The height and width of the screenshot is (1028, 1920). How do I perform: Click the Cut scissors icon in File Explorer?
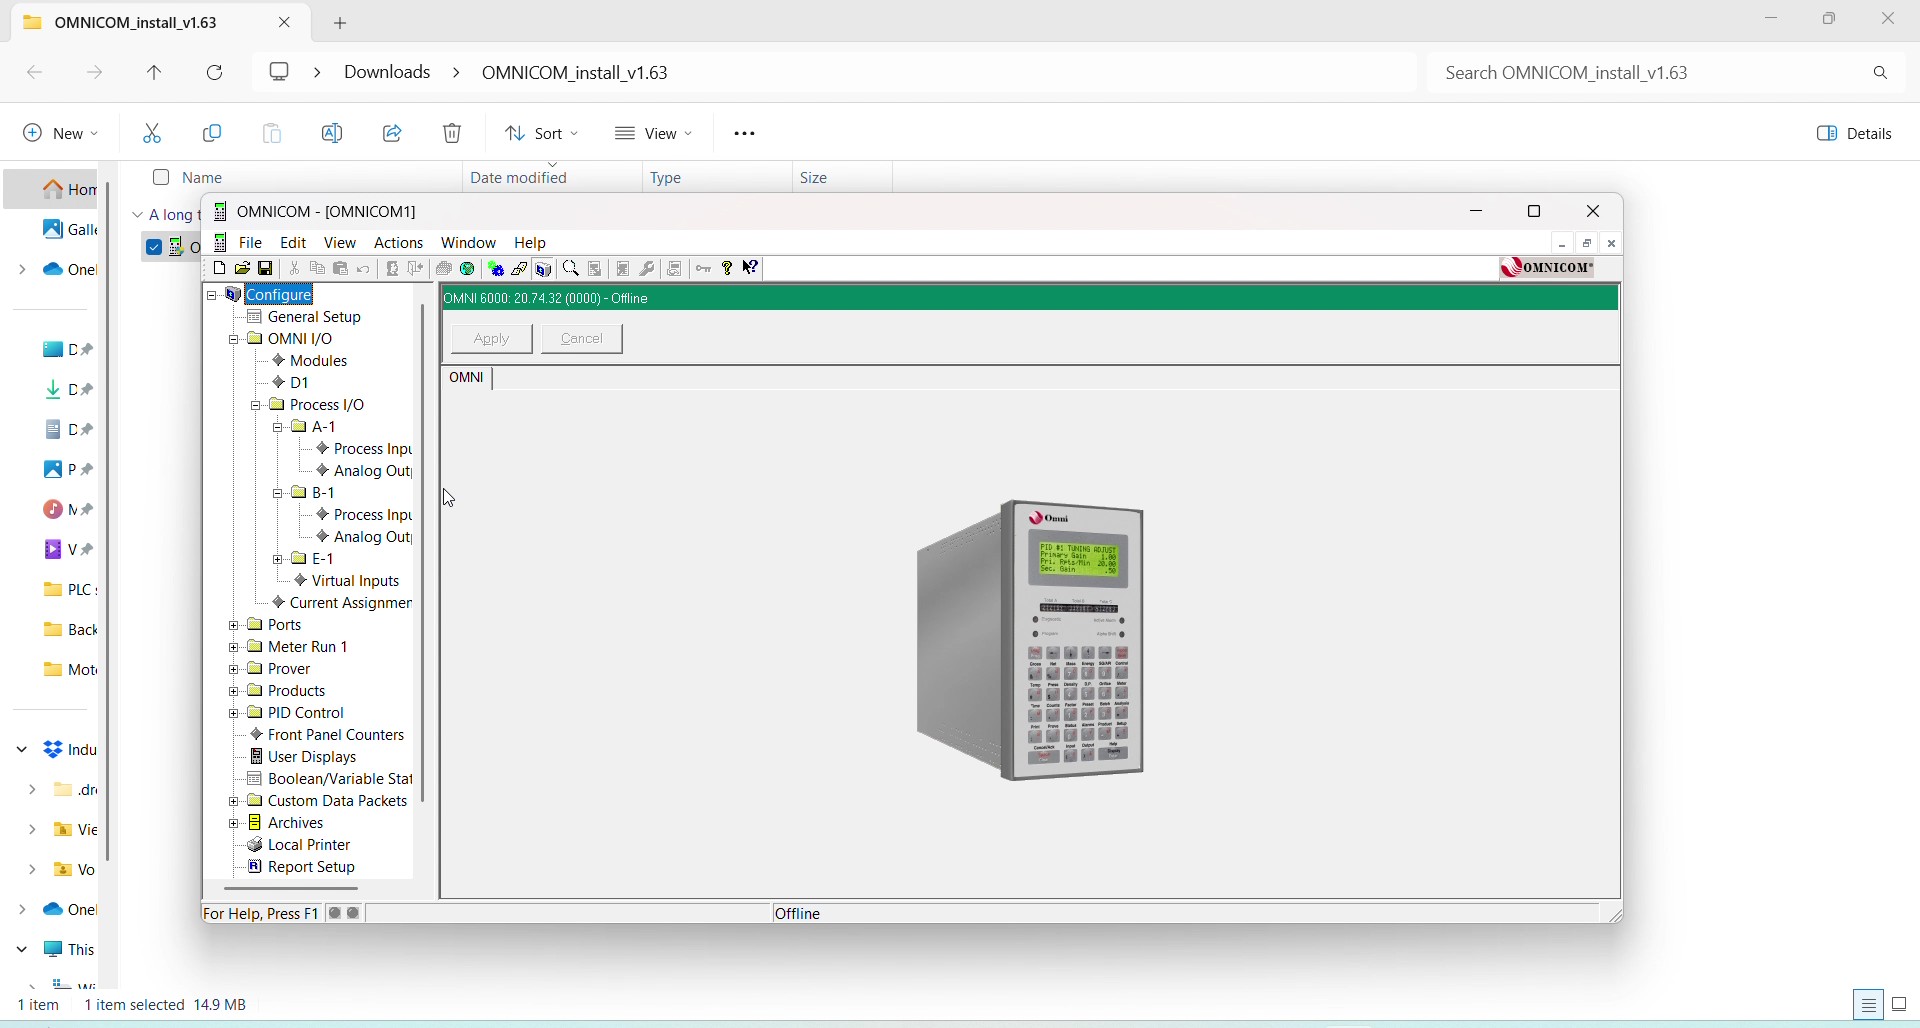click(153, 134)
